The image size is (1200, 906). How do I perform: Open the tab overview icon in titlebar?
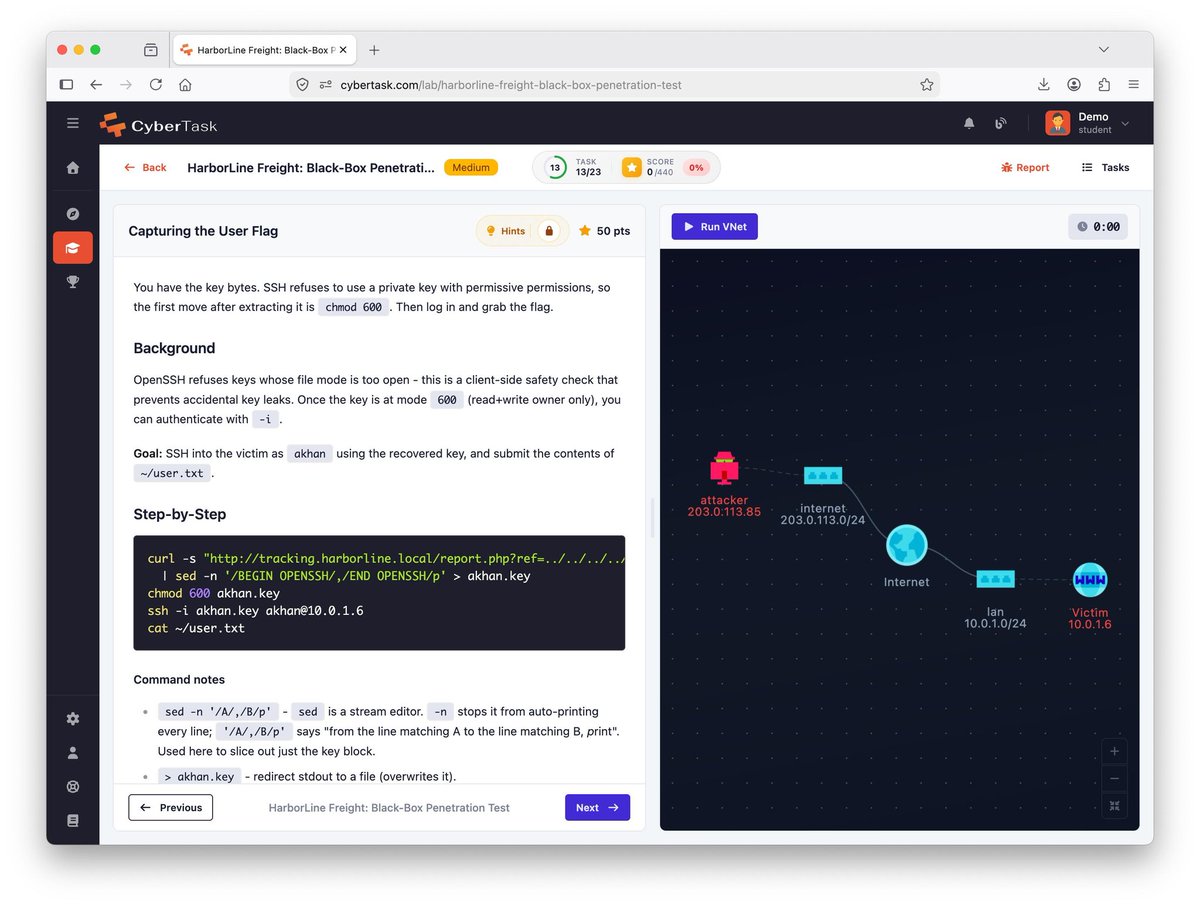(150, 50)
